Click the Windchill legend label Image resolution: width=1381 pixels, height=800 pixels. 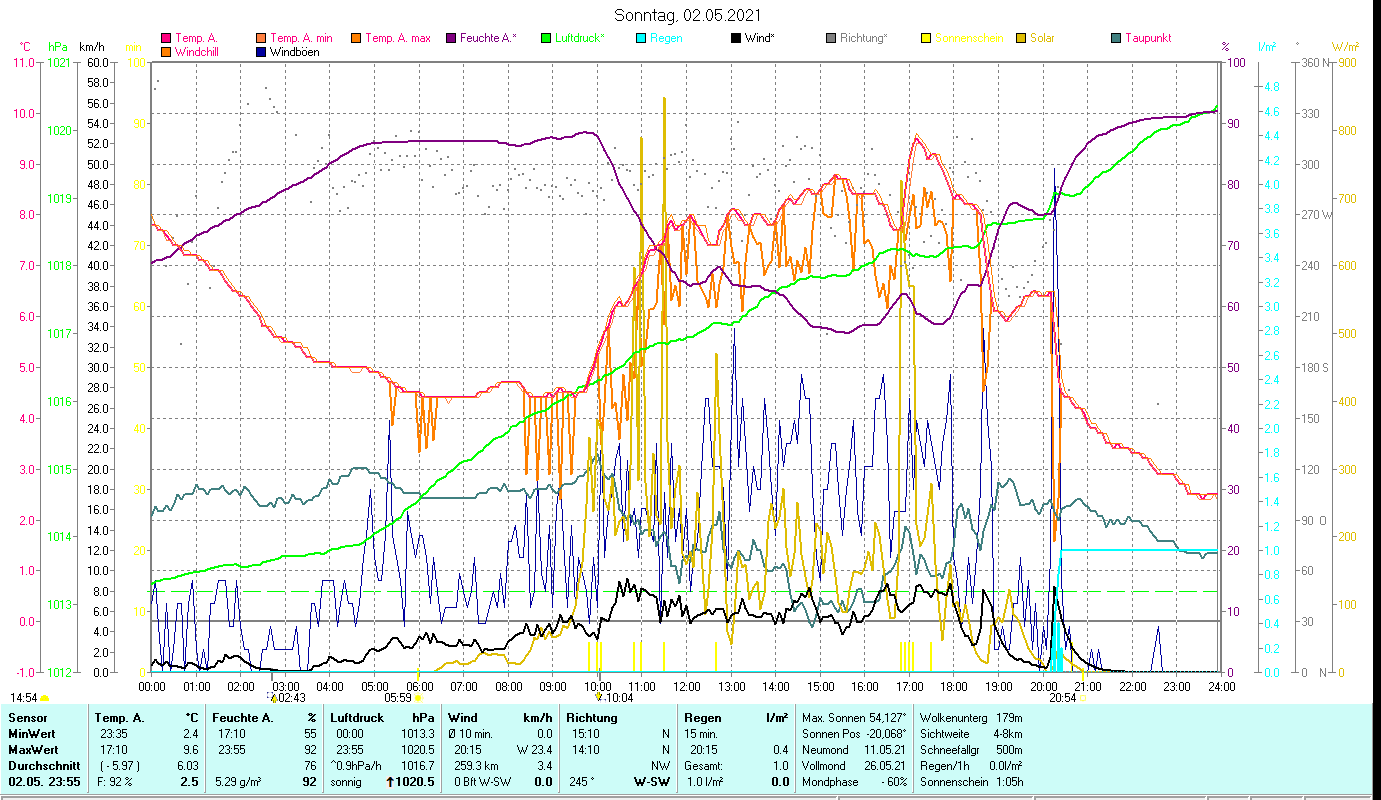[199, 52]
